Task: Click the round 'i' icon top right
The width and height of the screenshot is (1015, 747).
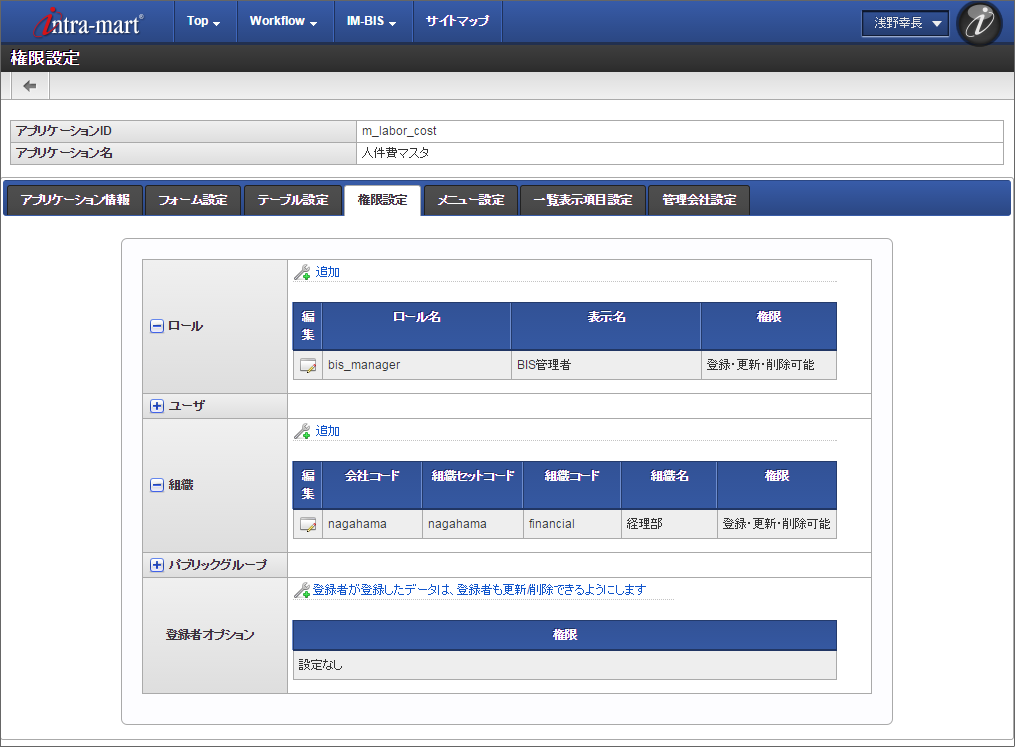Action: 978,23
